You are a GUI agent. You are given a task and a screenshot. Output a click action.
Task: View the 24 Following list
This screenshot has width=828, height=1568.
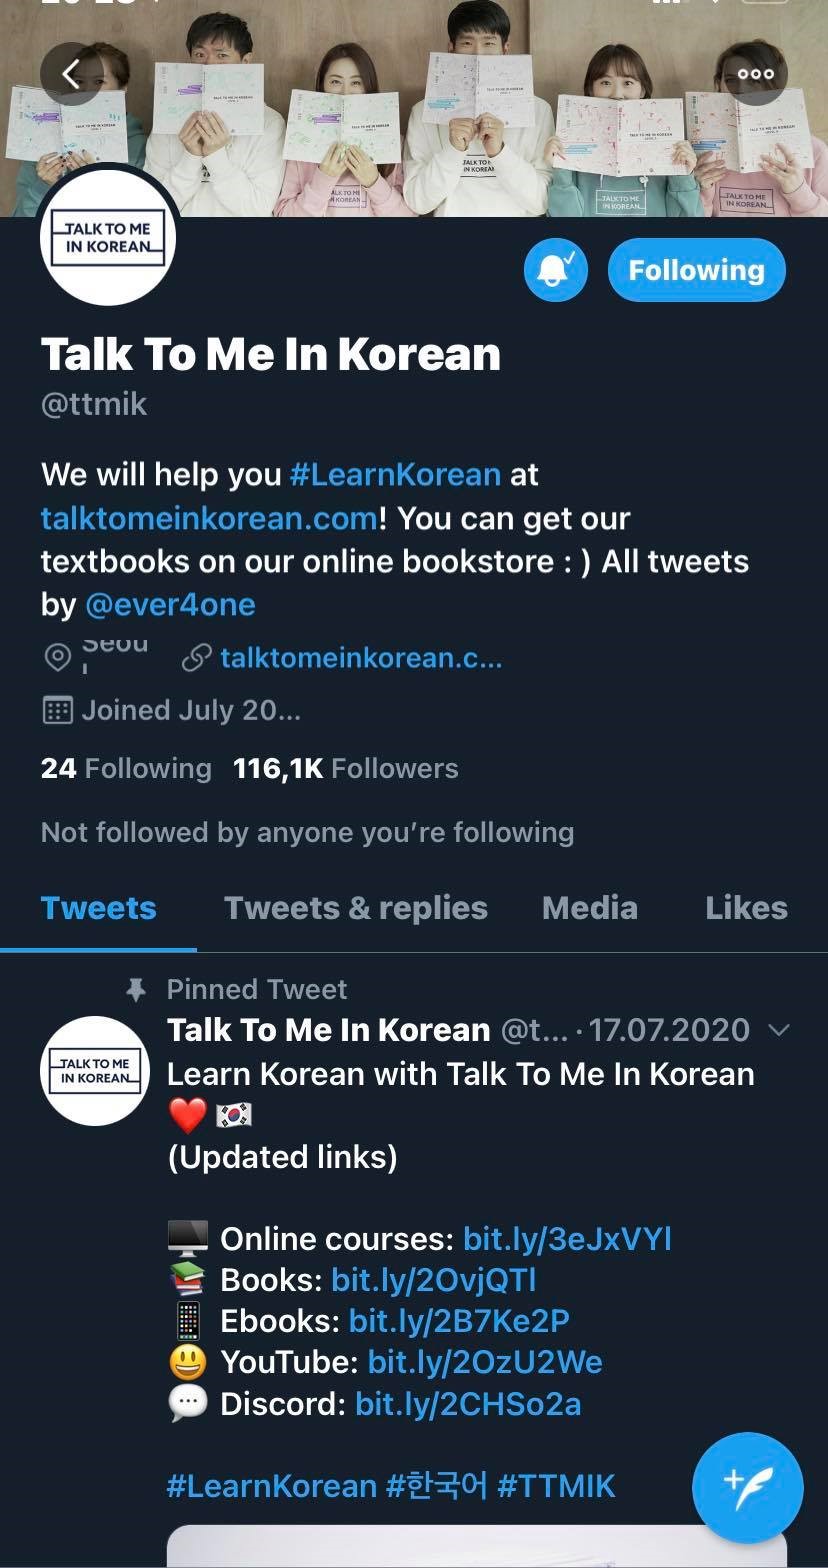coord(126,768)
